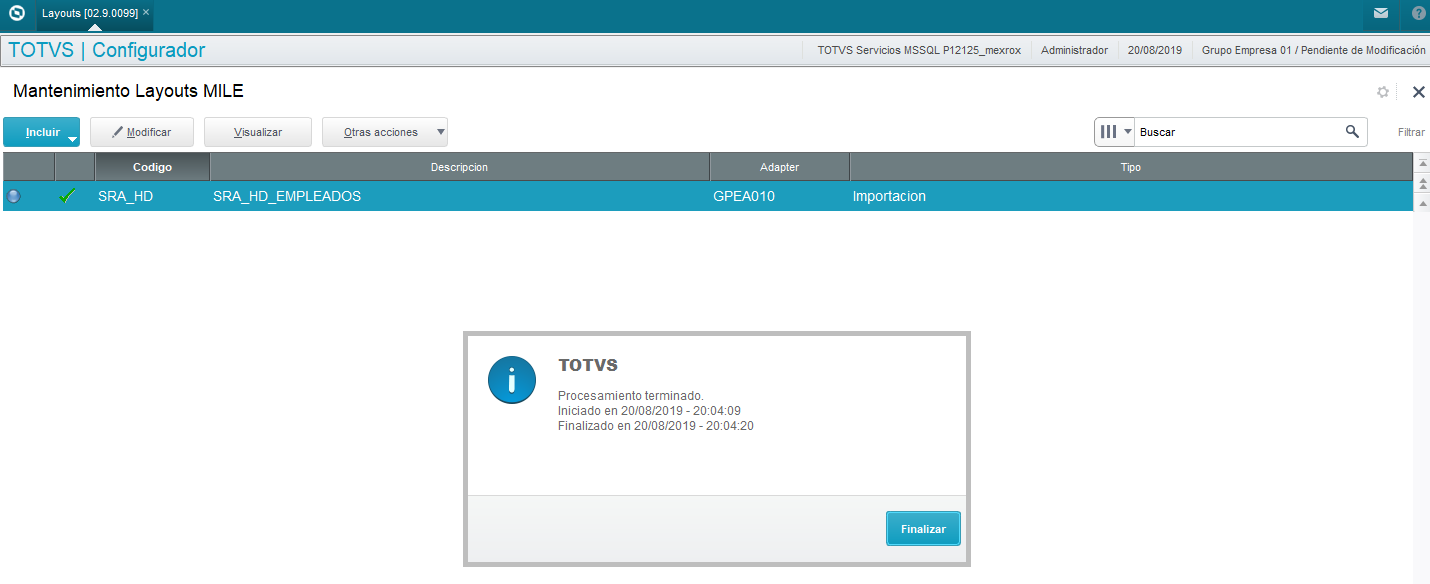Click the TOTVS logo icon at top-left
Viewport: 1430px width, 584px height.
pyautogui.click(x=17, y=14)
